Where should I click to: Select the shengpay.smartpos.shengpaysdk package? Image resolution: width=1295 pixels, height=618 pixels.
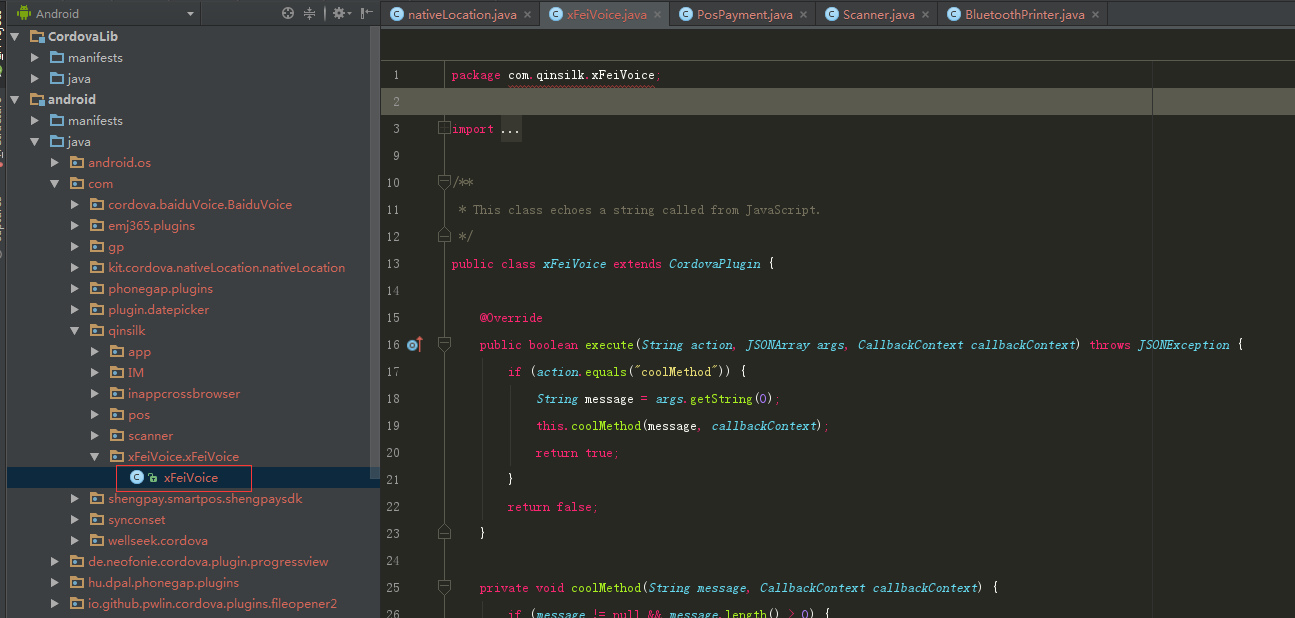205,499
